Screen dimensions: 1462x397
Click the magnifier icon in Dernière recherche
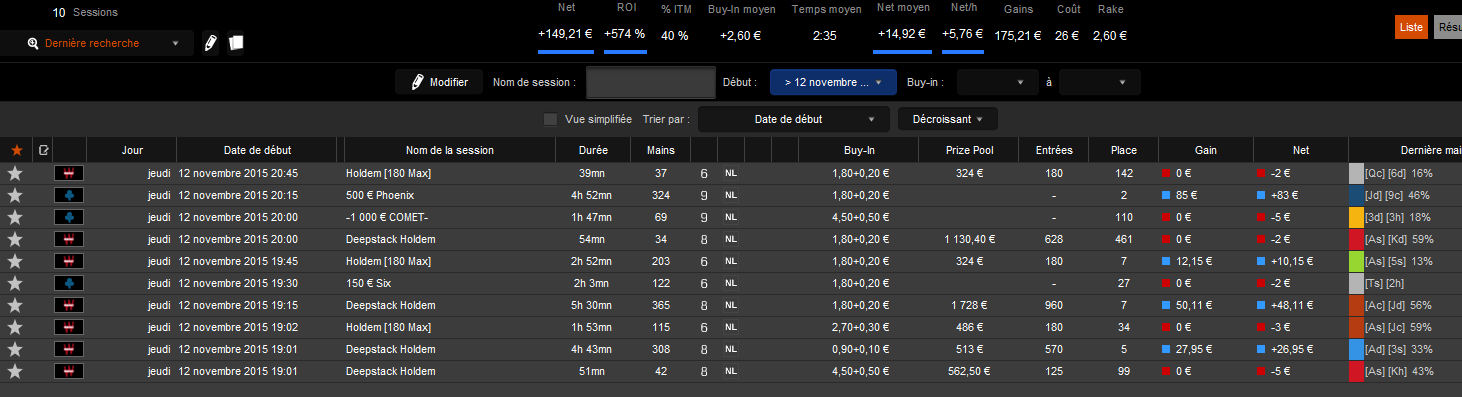33,43
